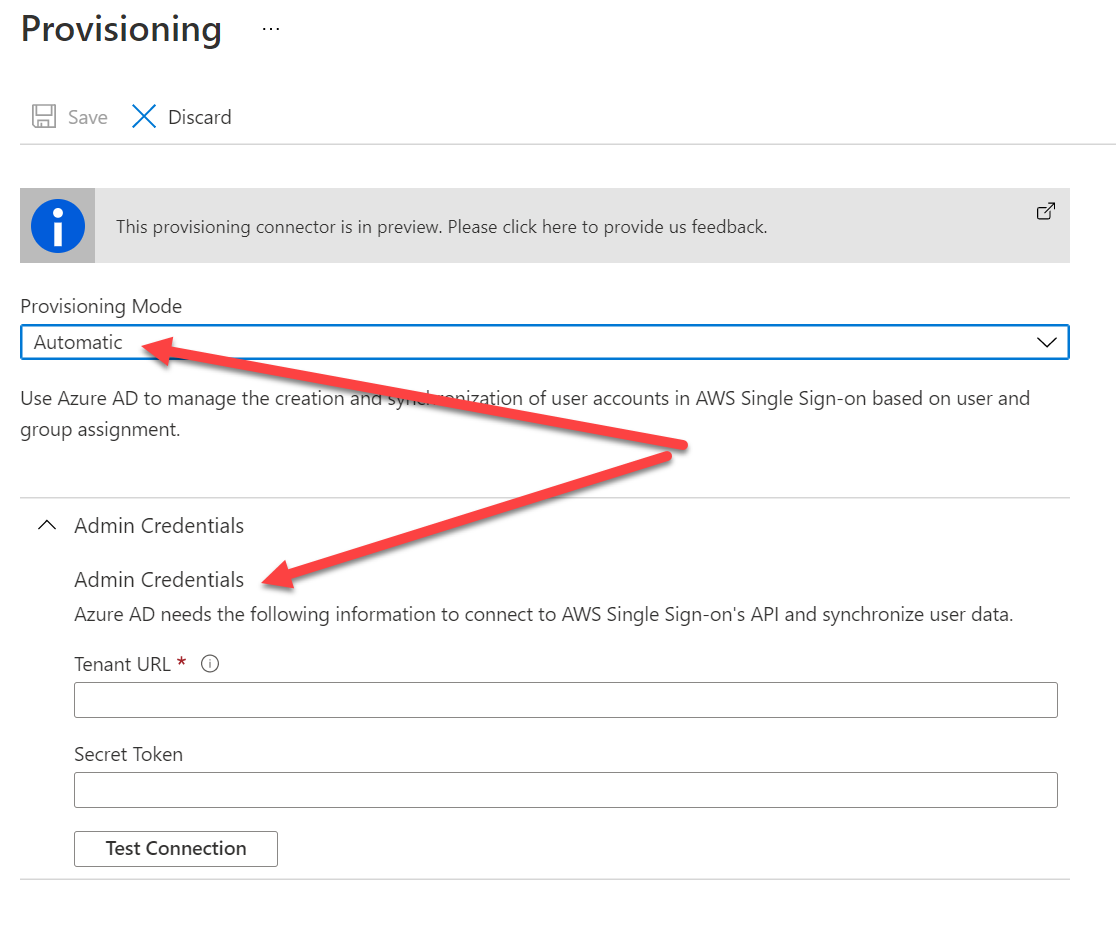
Task: Click the Provisioning Mode field label
Action: (x=101, y=306)
